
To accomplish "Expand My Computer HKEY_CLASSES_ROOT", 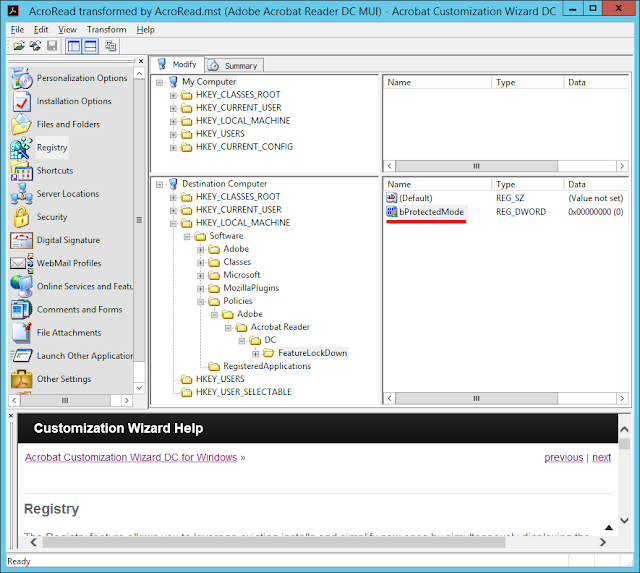I will (x=173, y=96).
